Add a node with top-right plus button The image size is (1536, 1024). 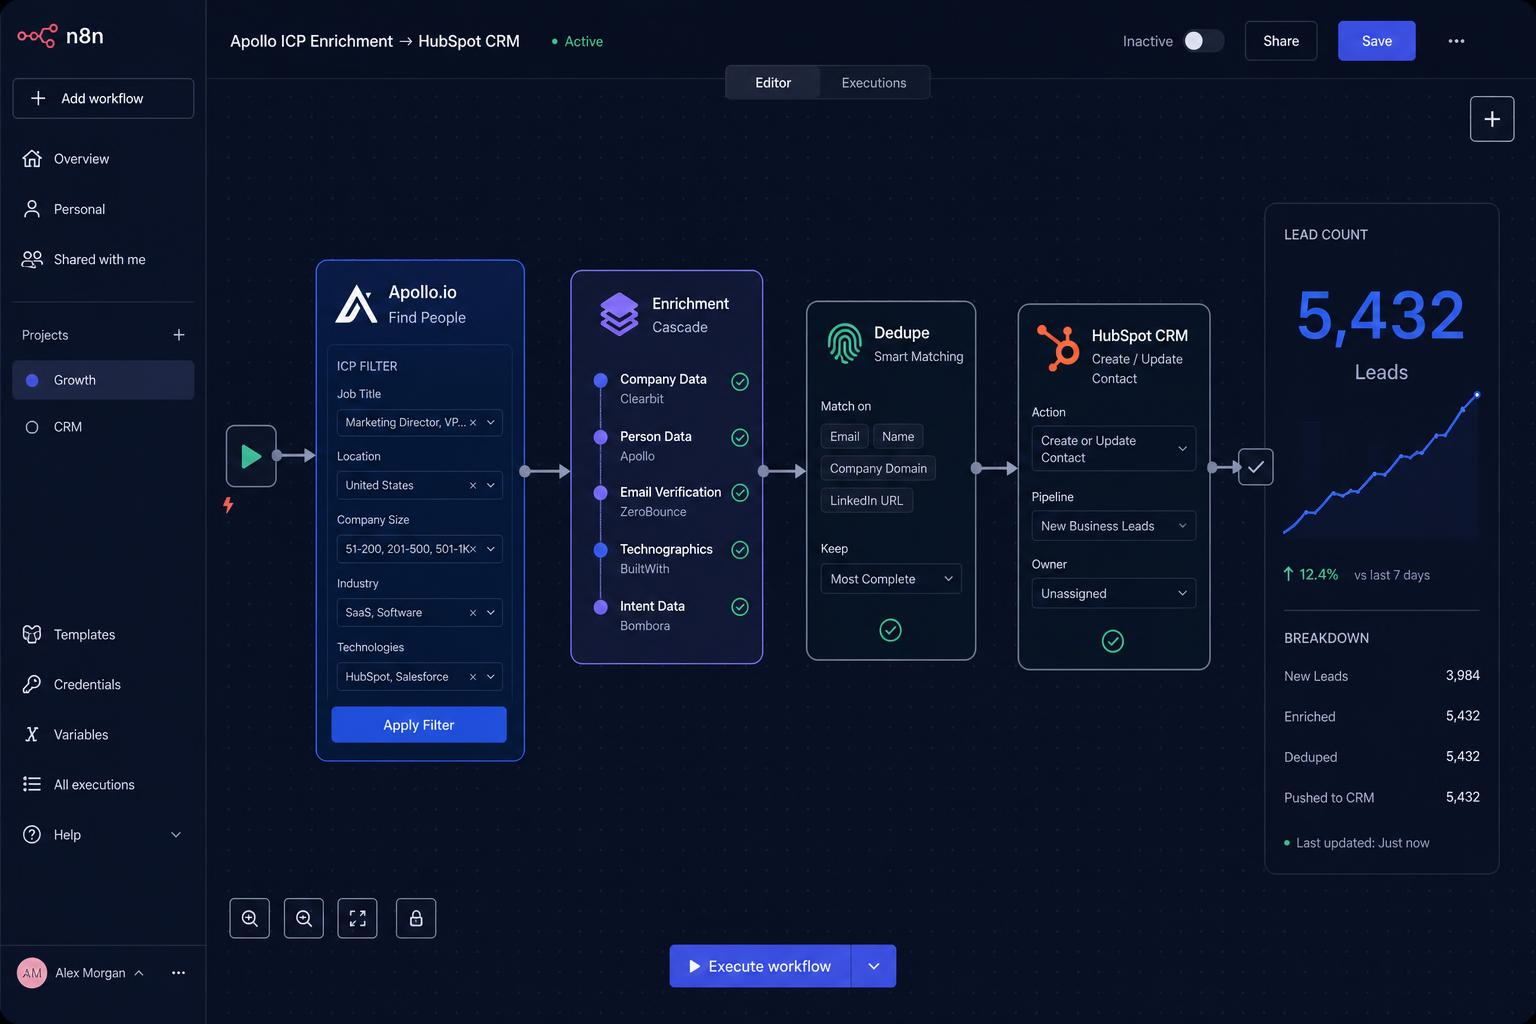1492,119
